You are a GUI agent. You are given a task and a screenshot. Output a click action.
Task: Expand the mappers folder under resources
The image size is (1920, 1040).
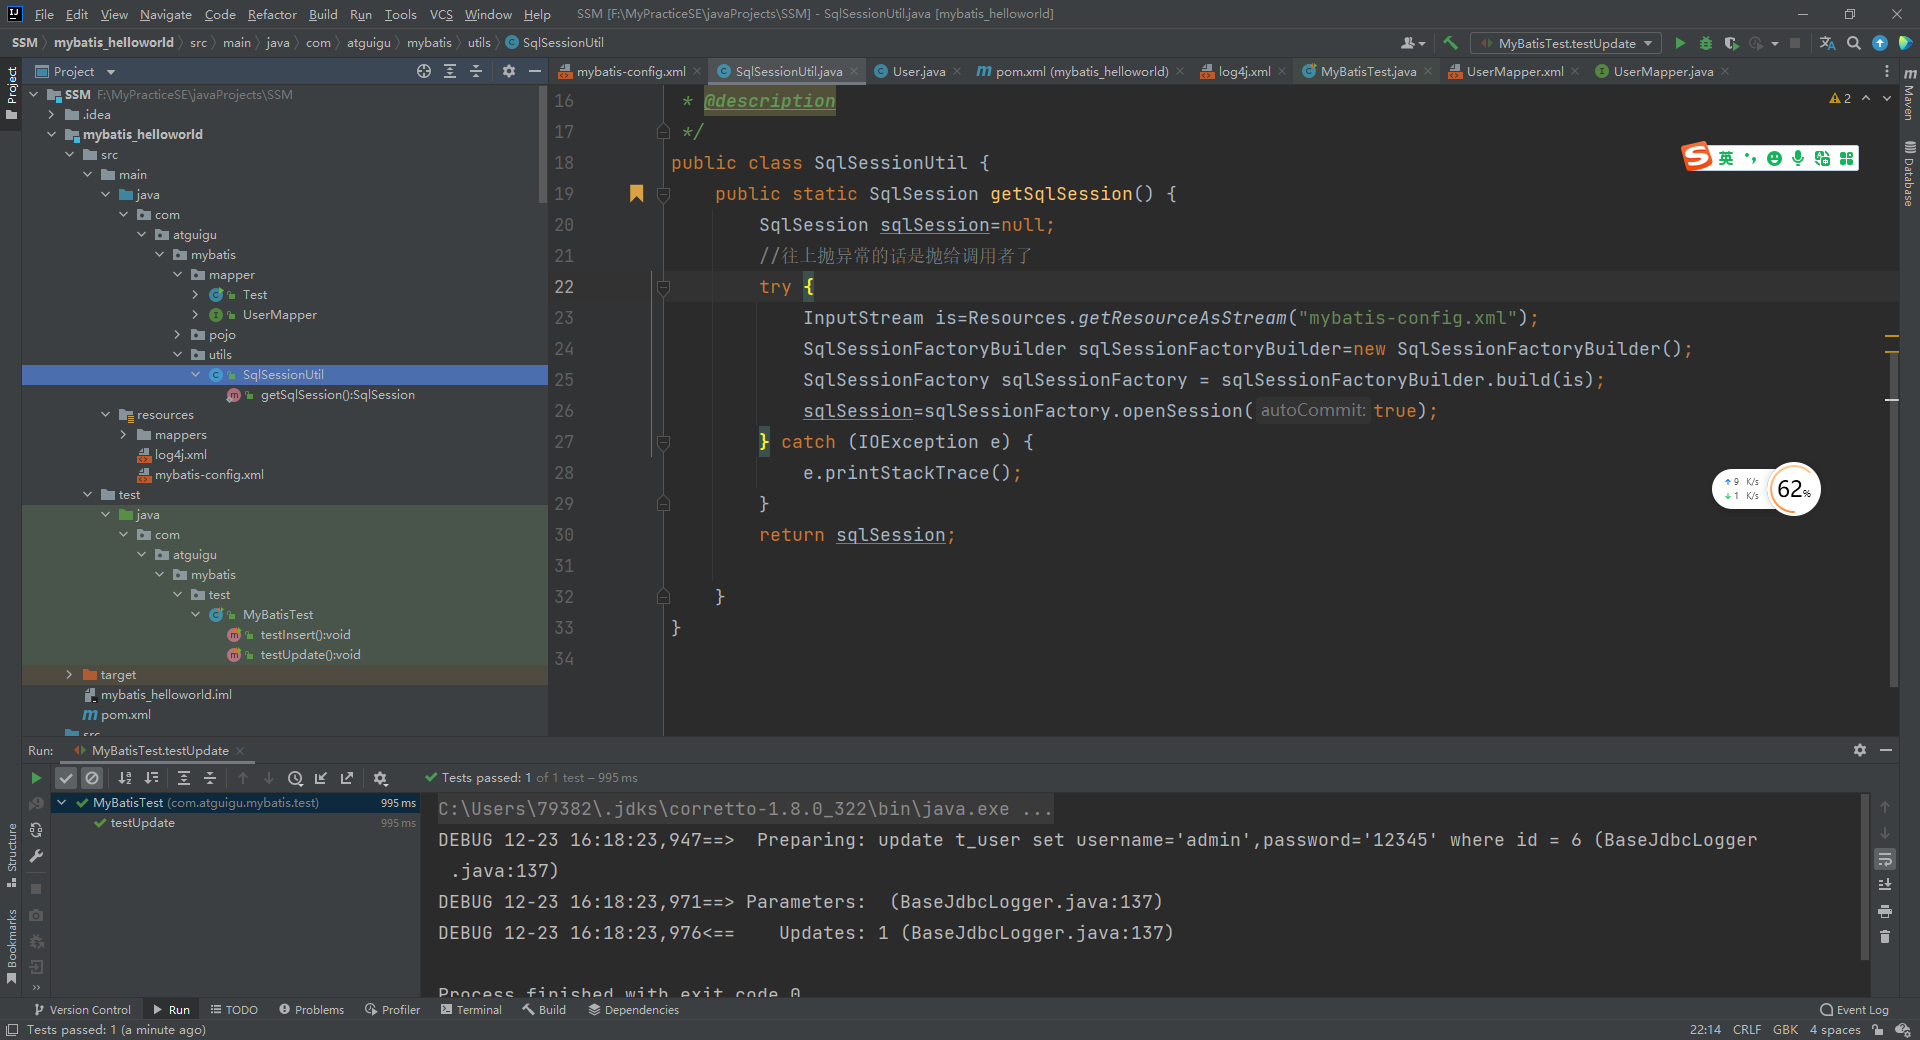(x=123, y=434)
